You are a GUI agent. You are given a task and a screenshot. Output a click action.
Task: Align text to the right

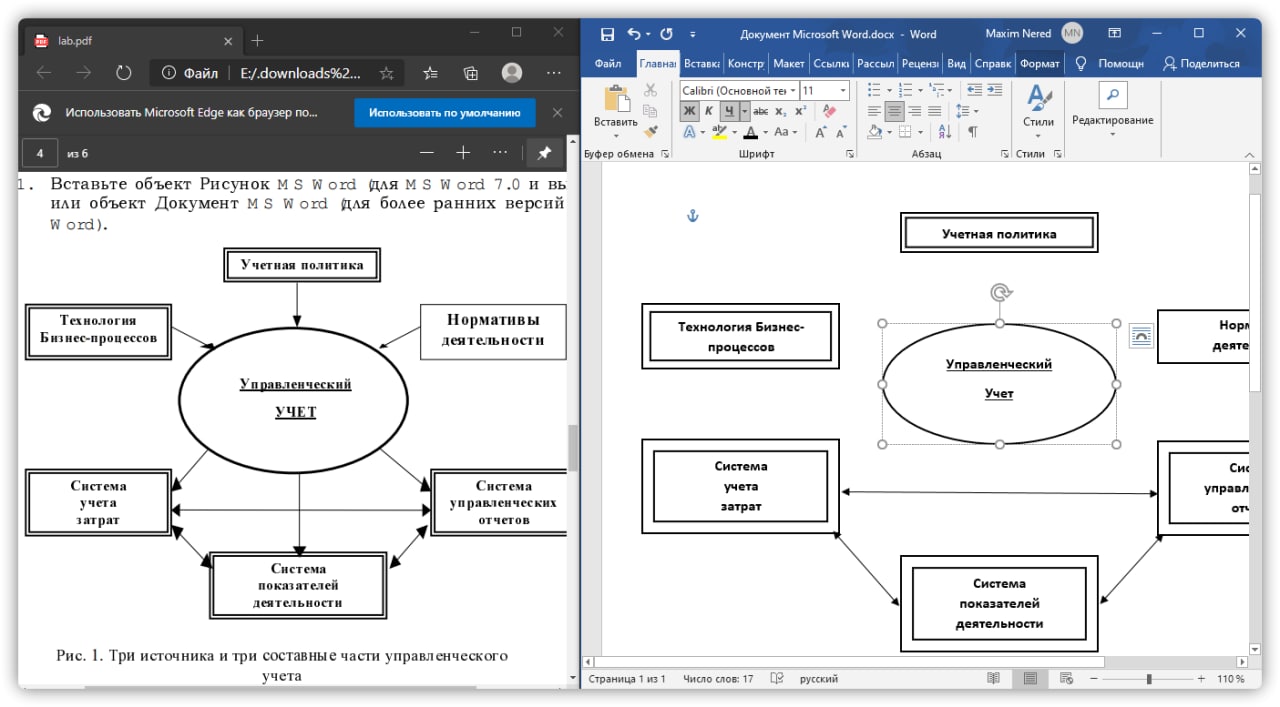click(915, 111)
